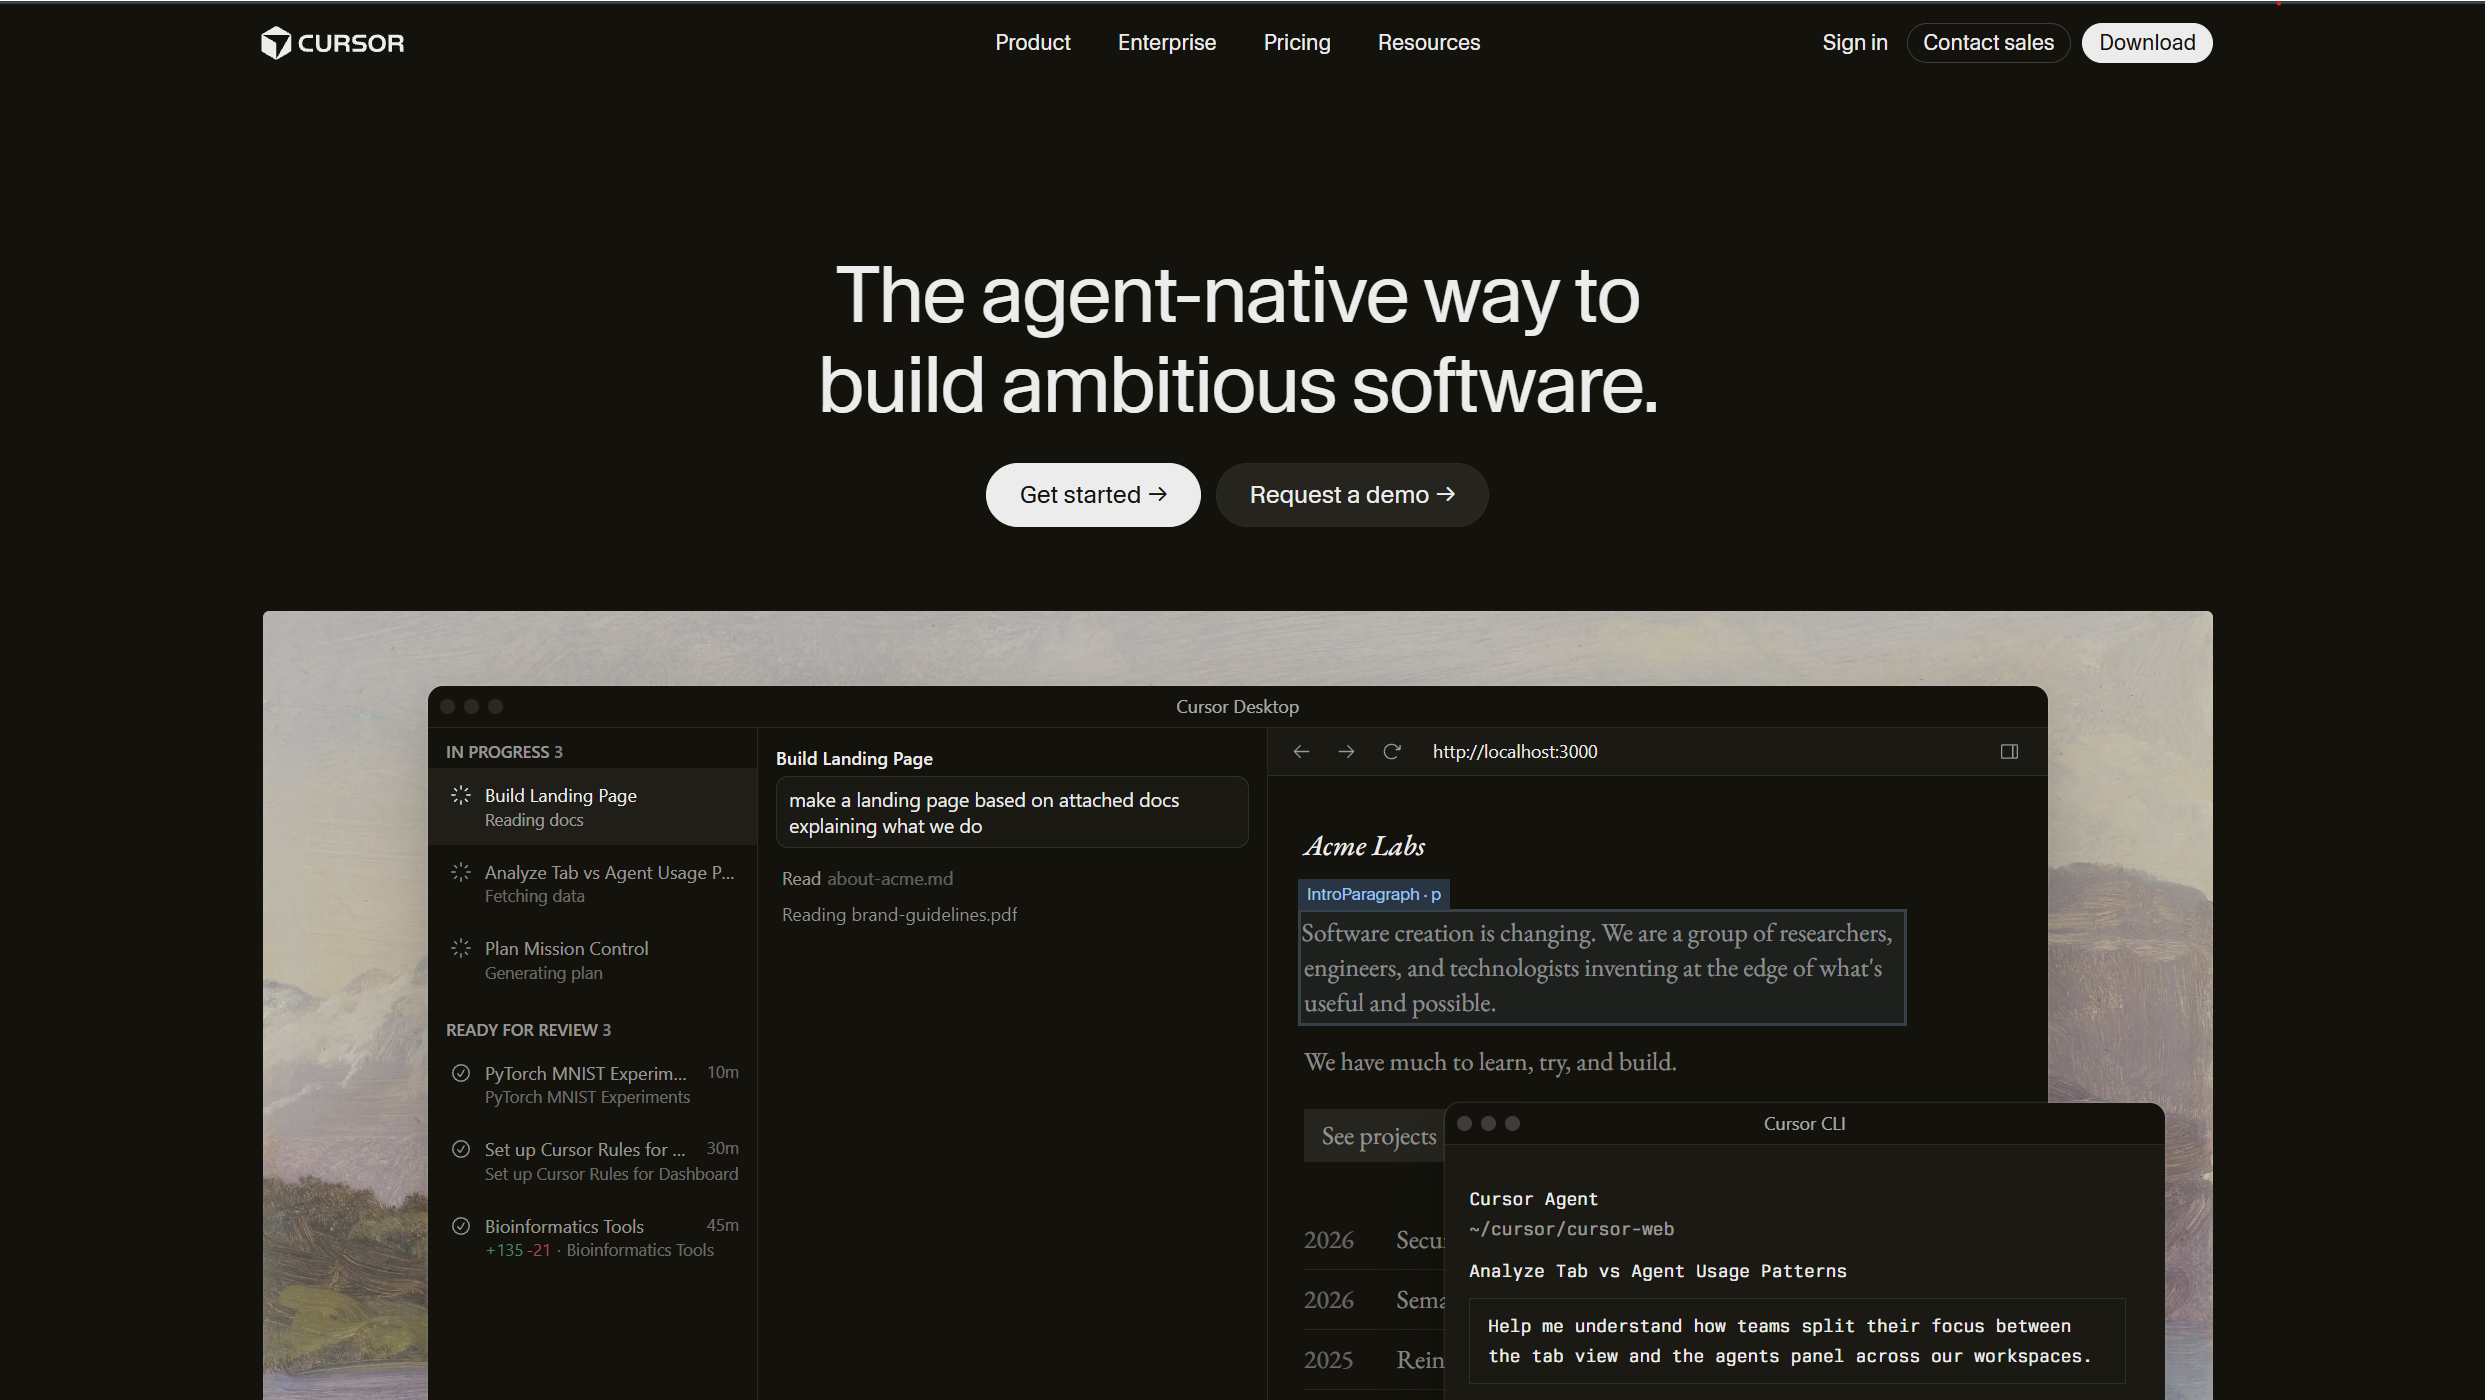Click the Get started button
The image size is (2485, 1400).
tap(1093, 495)
